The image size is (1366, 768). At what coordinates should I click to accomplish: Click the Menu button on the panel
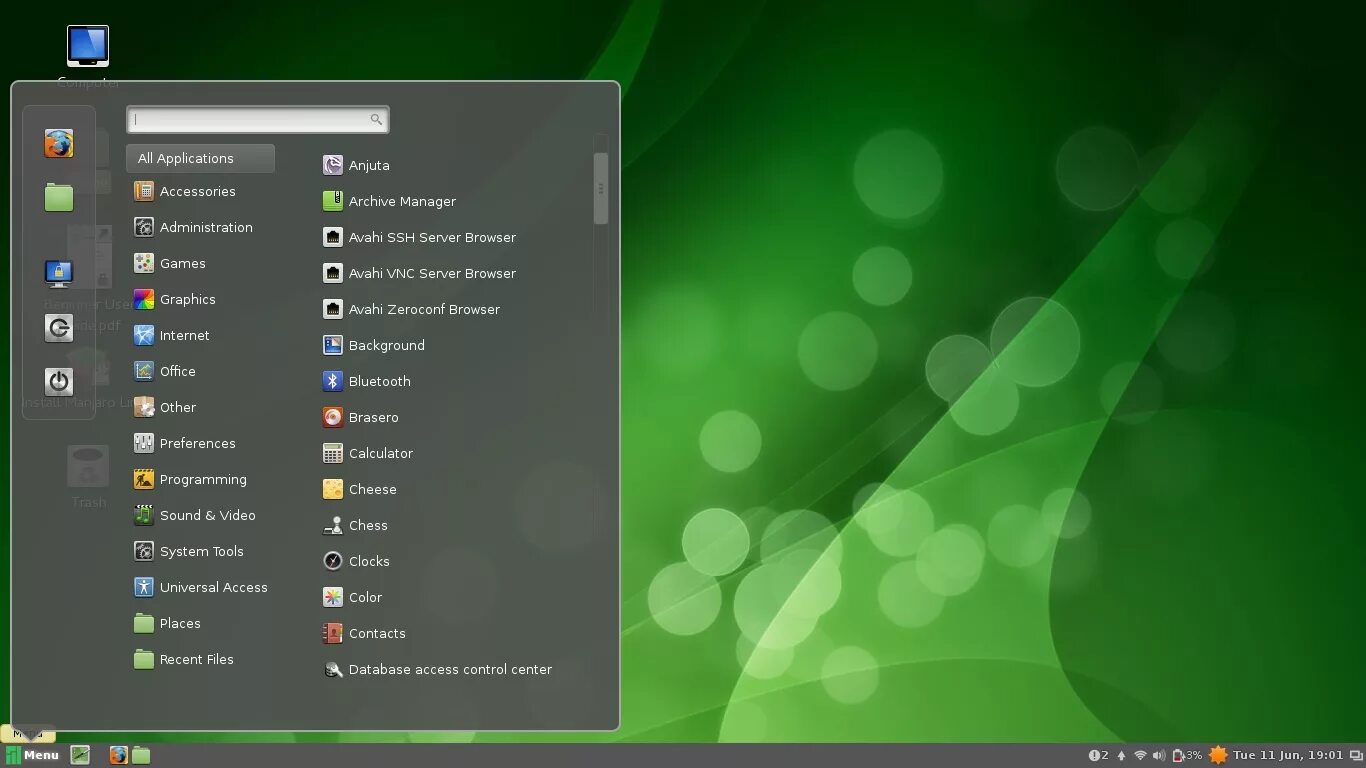coord(32,755)
